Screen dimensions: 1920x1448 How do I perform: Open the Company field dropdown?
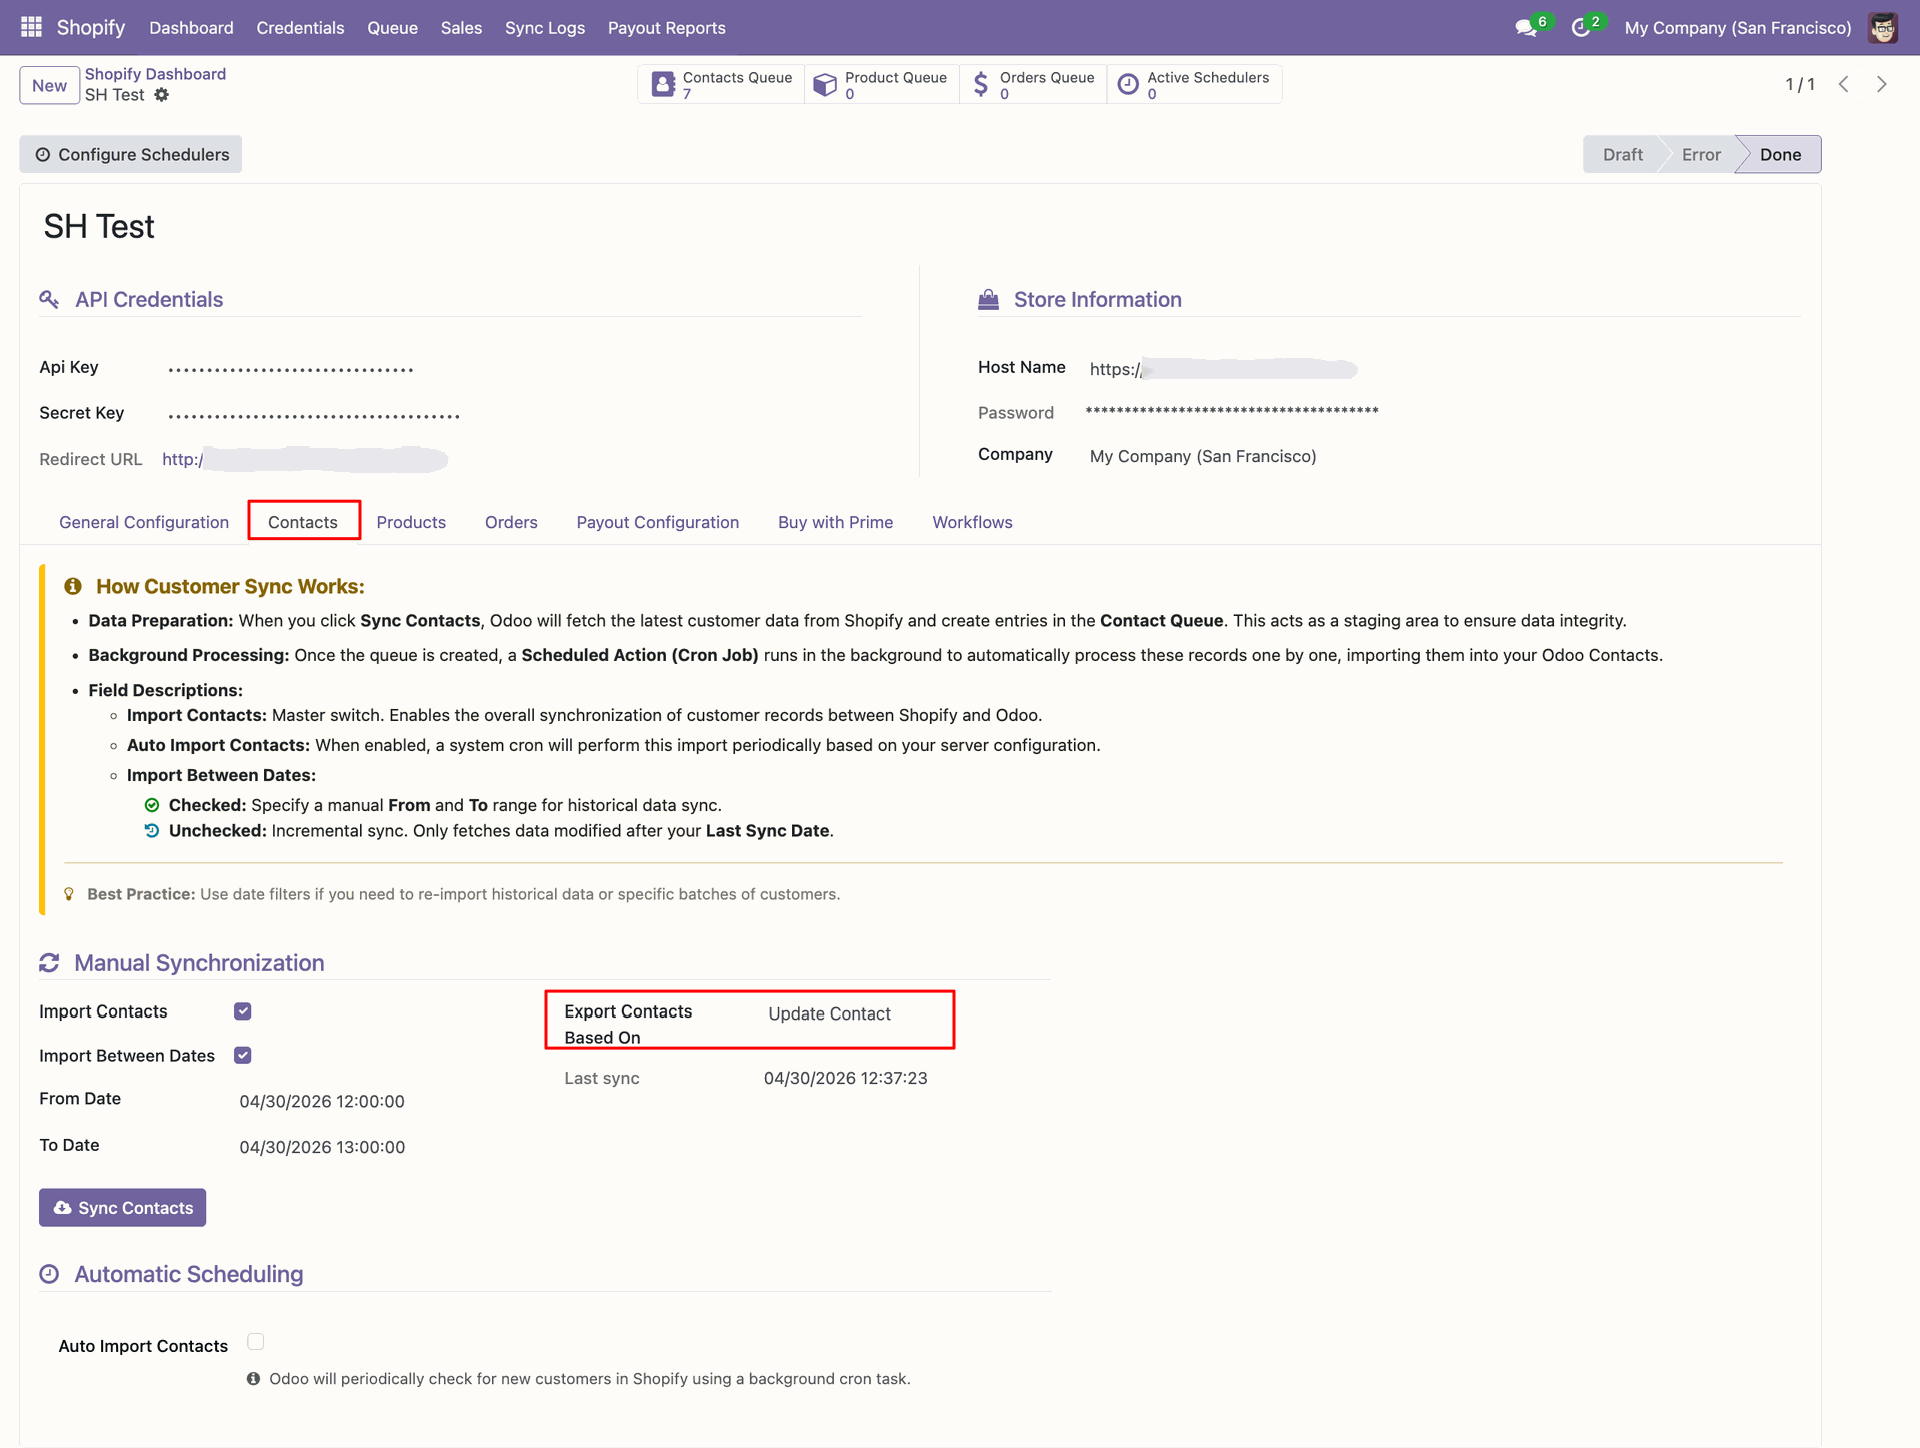[x=1203, y=456]
